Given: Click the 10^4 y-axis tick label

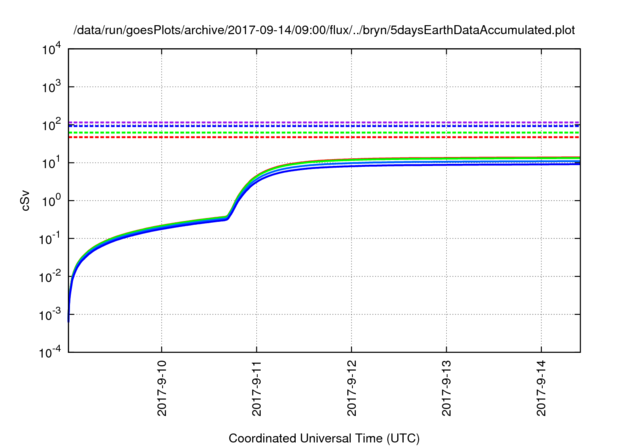Looking at the screenshot, I should [51, 49].
